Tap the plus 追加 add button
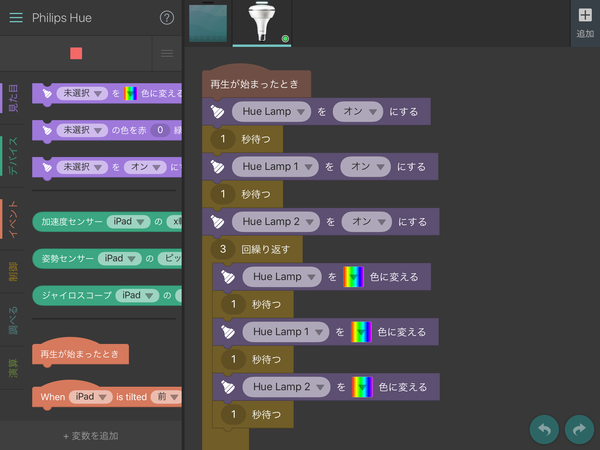This screenshot has height=450, width=600. point(584,22)
